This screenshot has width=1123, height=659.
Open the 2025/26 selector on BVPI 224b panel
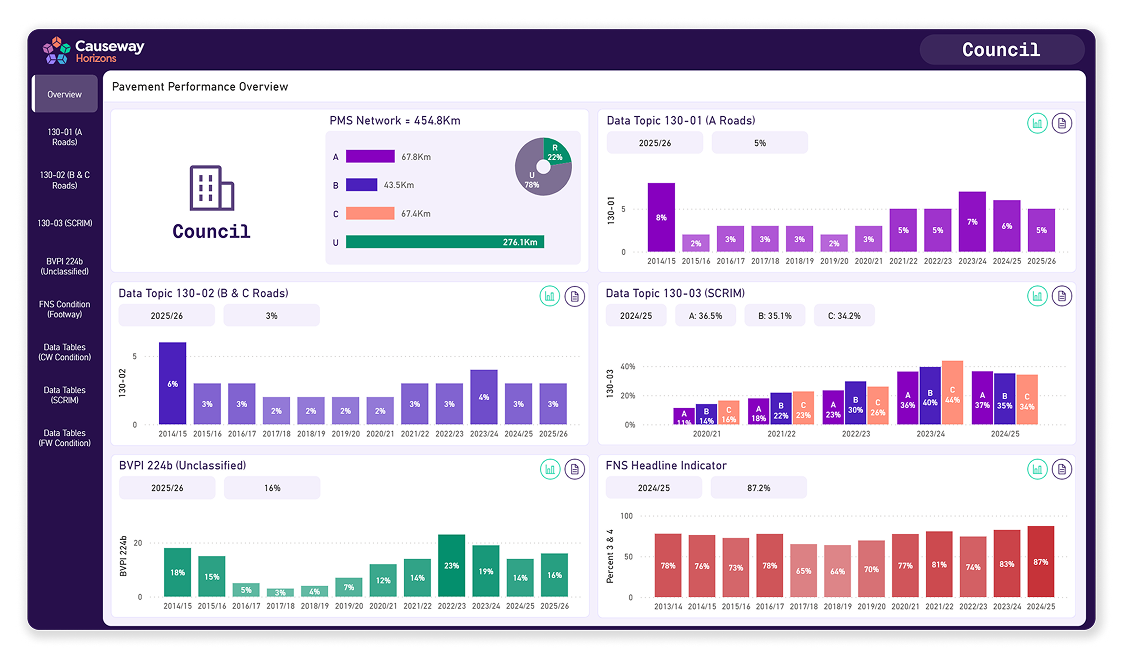[167, 487]
